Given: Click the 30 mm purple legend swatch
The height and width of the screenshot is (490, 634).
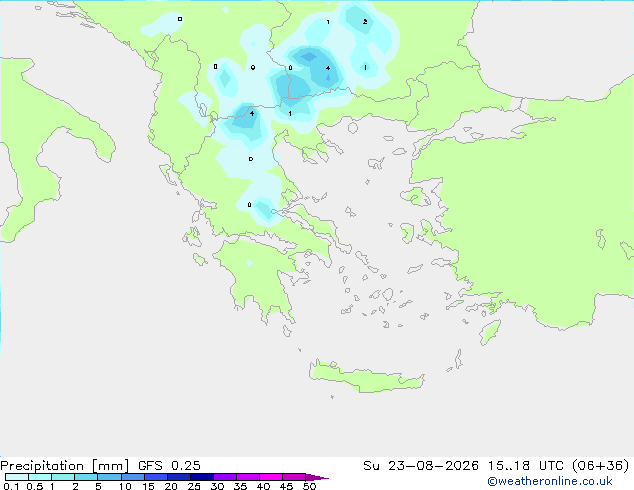Looking at the screenshot, I should point(225,477).
